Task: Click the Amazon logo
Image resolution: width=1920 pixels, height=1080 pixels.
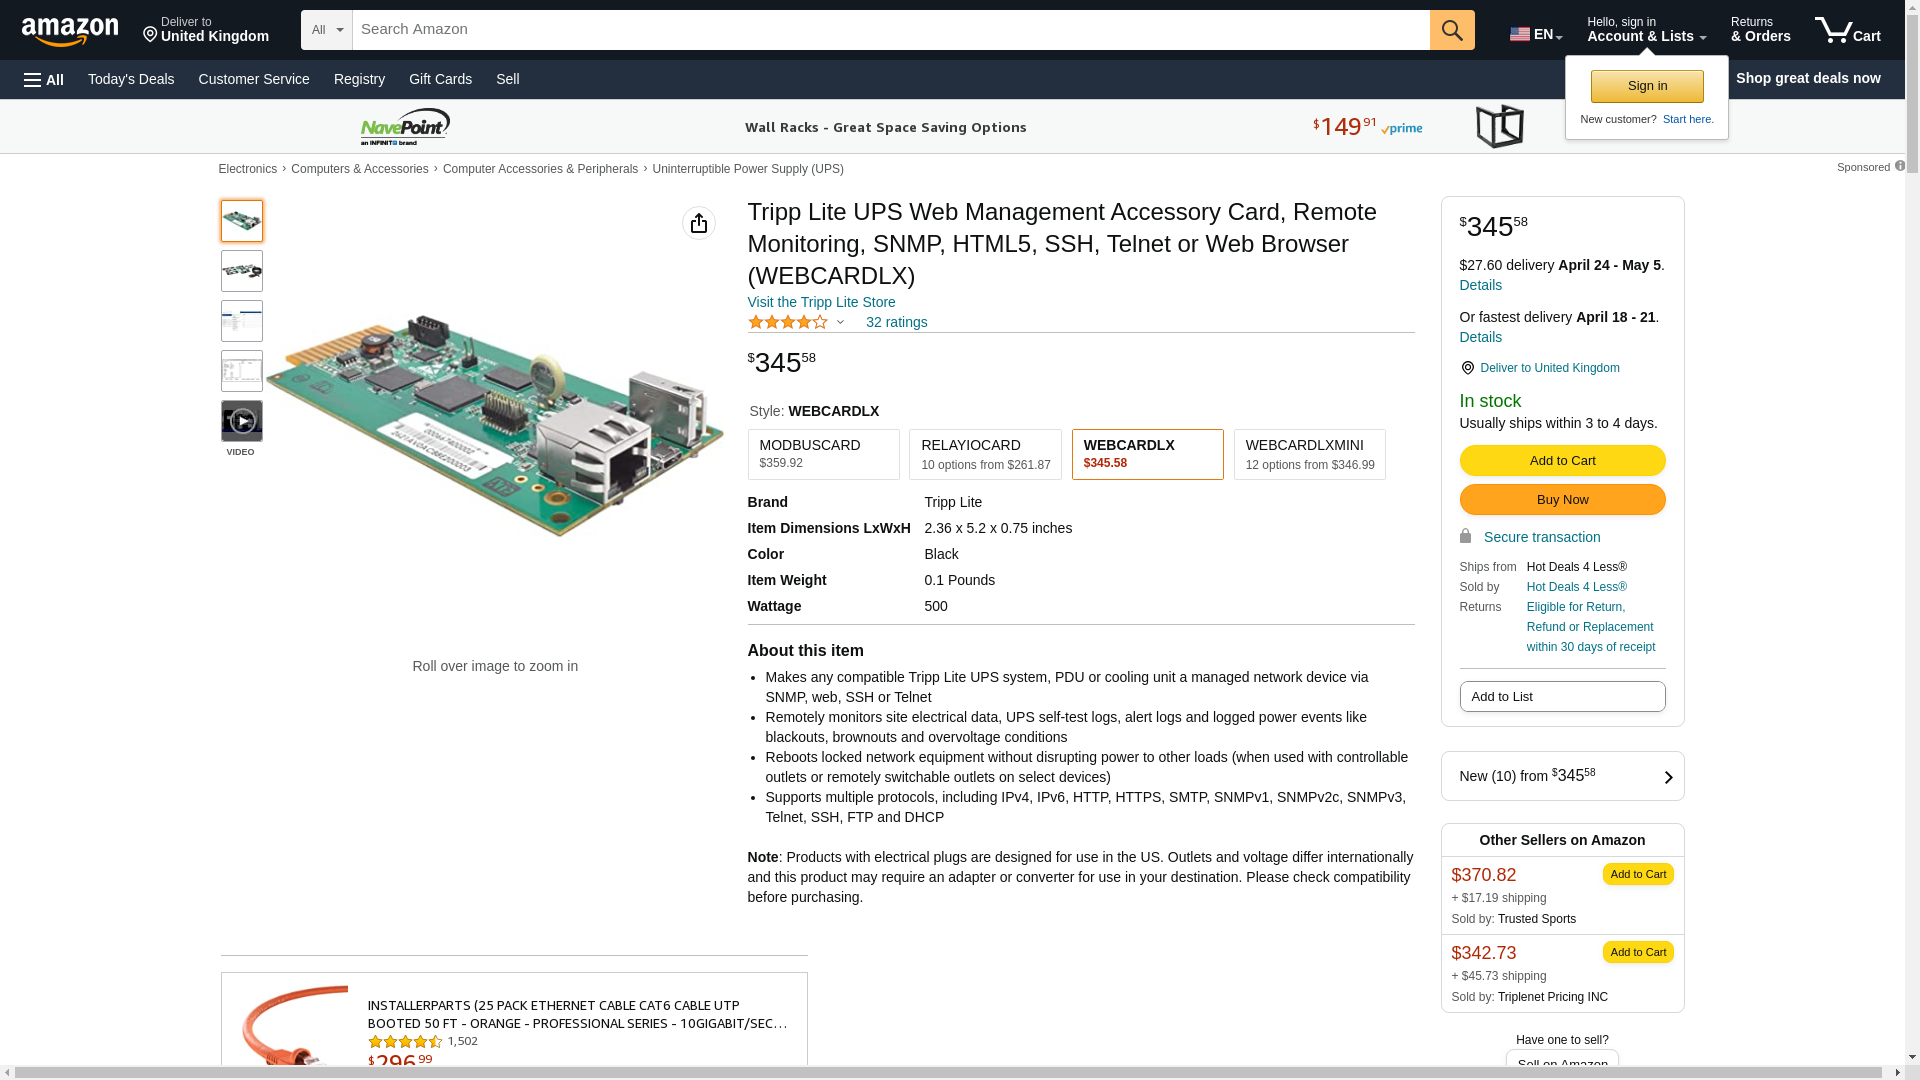Action: 70,31
